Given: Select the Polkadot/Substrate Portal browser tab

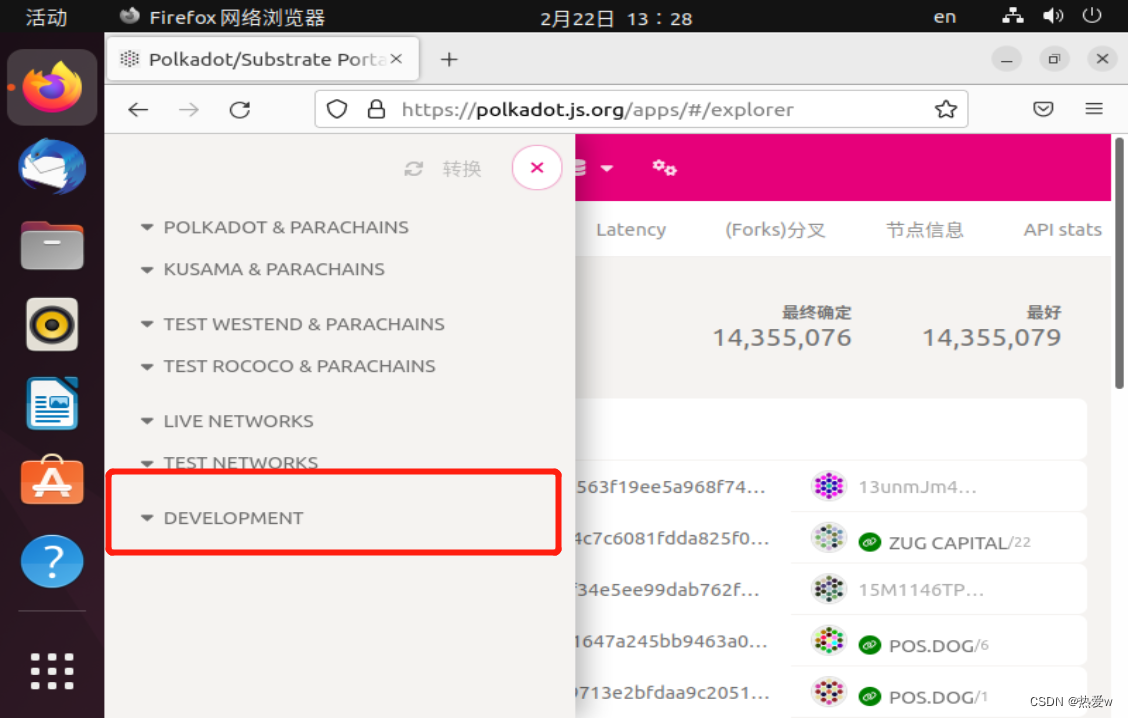Looking at the screenshot, I should [263, 59].
